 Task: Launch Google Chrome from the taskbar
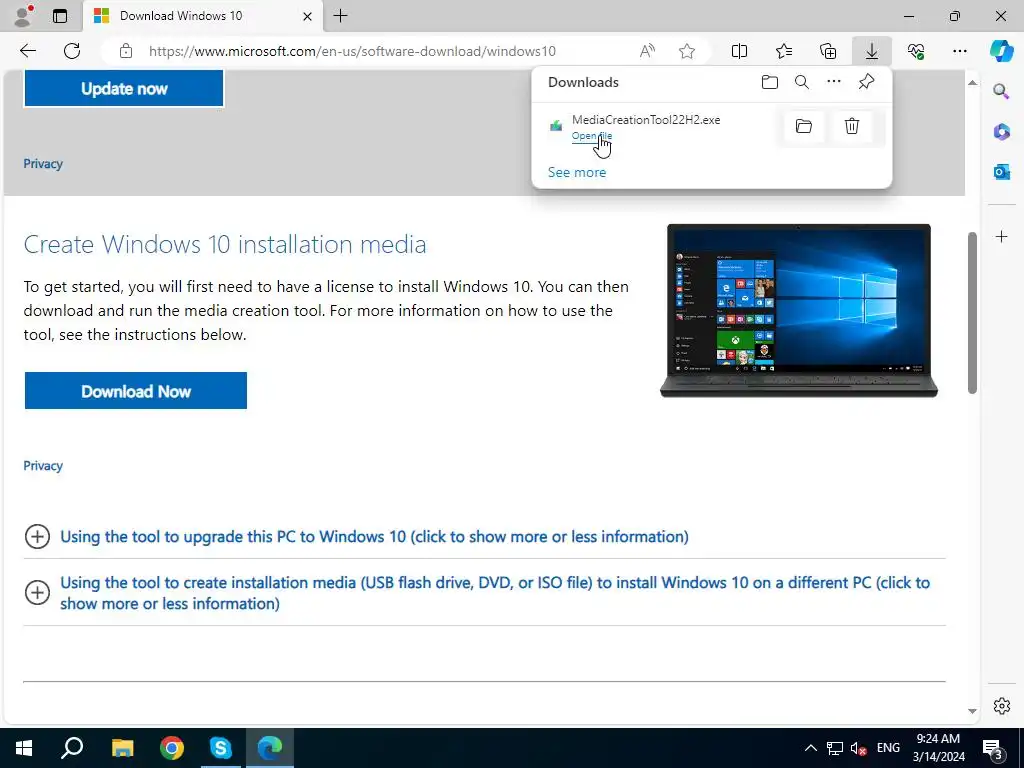click(x=172, y=748)
